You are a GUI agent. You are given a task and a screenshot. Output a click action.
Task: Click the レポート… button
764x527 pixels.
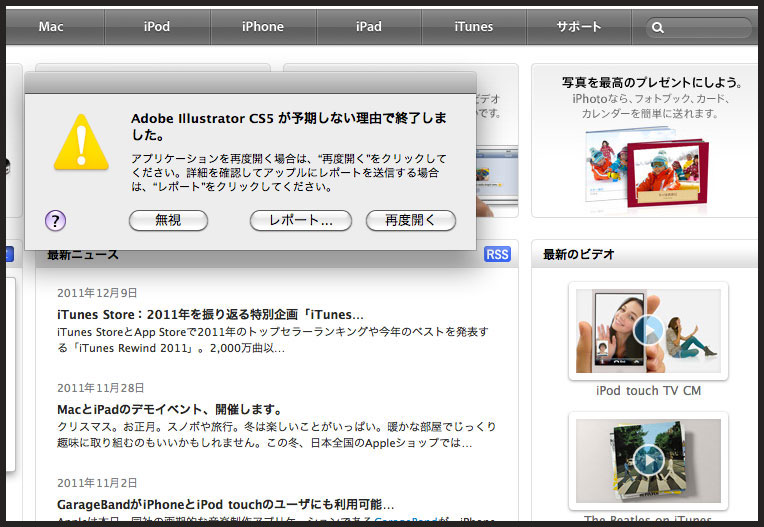[x=301, y=221]
